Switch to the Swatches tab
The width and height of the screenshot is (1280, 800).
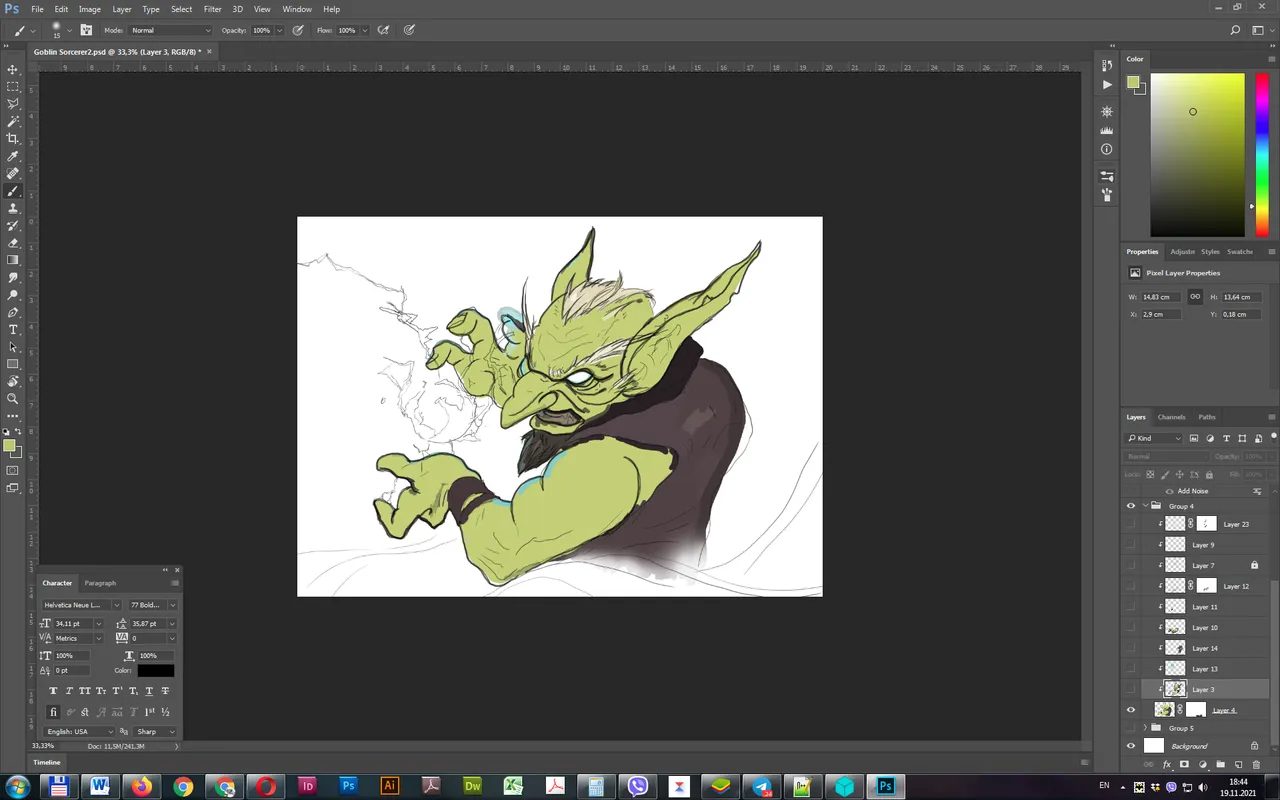pos(1240,252)
